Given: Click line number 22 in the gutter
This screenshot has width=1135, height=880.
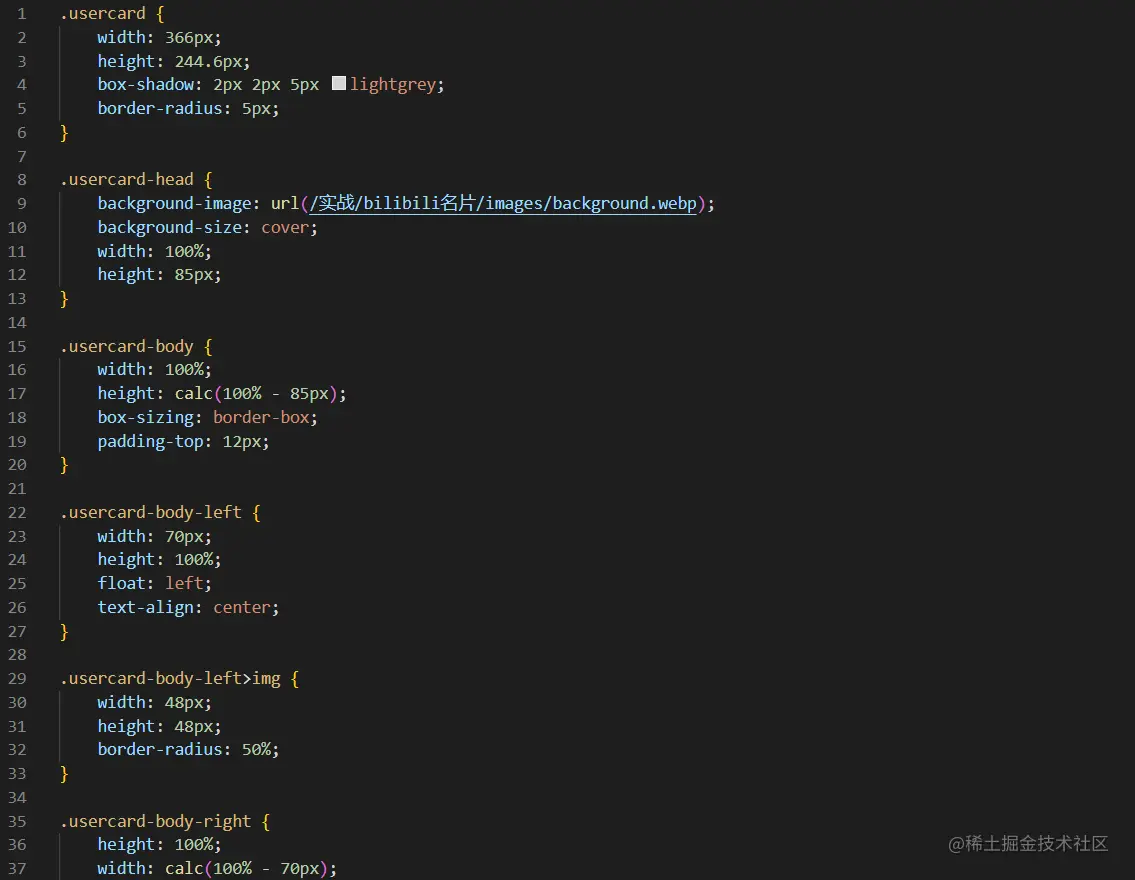Looking at the screenshot, I should click(x=17, y=512).
